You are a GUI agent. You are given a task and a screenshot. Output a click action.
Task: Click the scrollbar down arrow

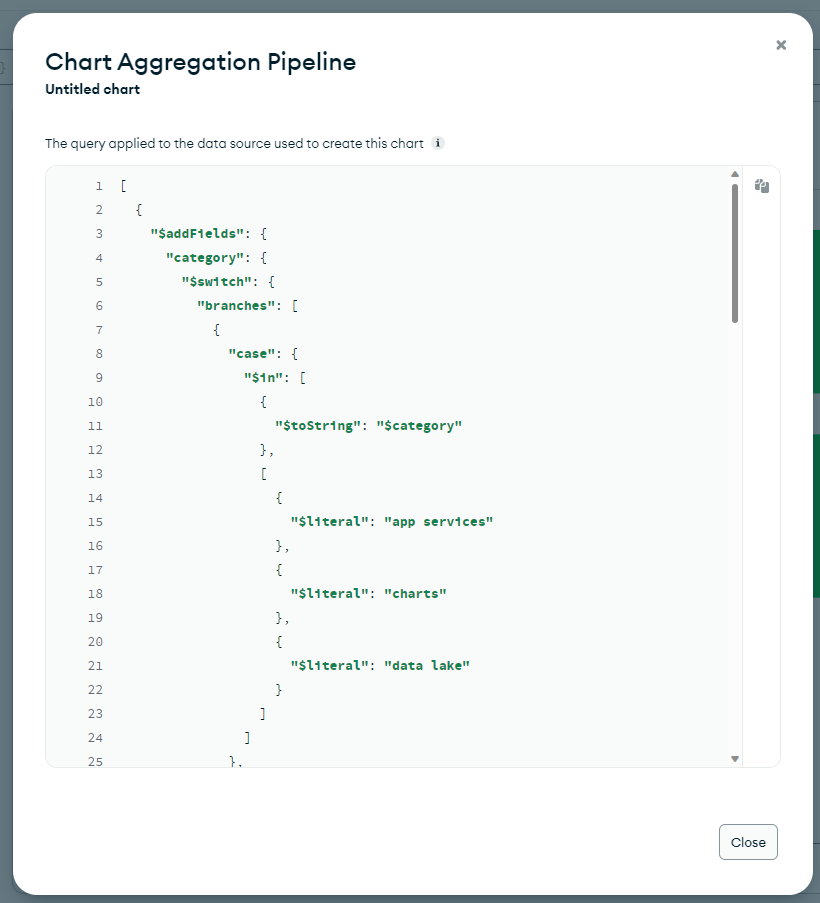point(735,759)
